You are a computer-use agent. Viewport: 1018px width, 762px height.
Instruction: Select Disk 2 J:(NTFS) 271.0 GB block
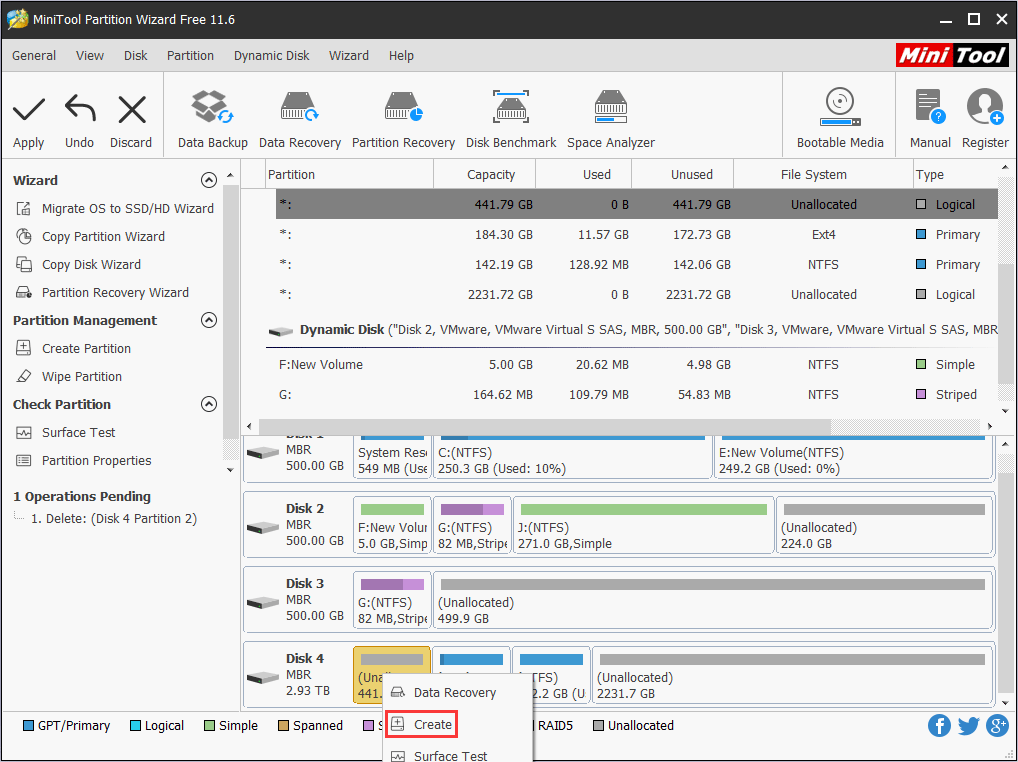[643, 524]
